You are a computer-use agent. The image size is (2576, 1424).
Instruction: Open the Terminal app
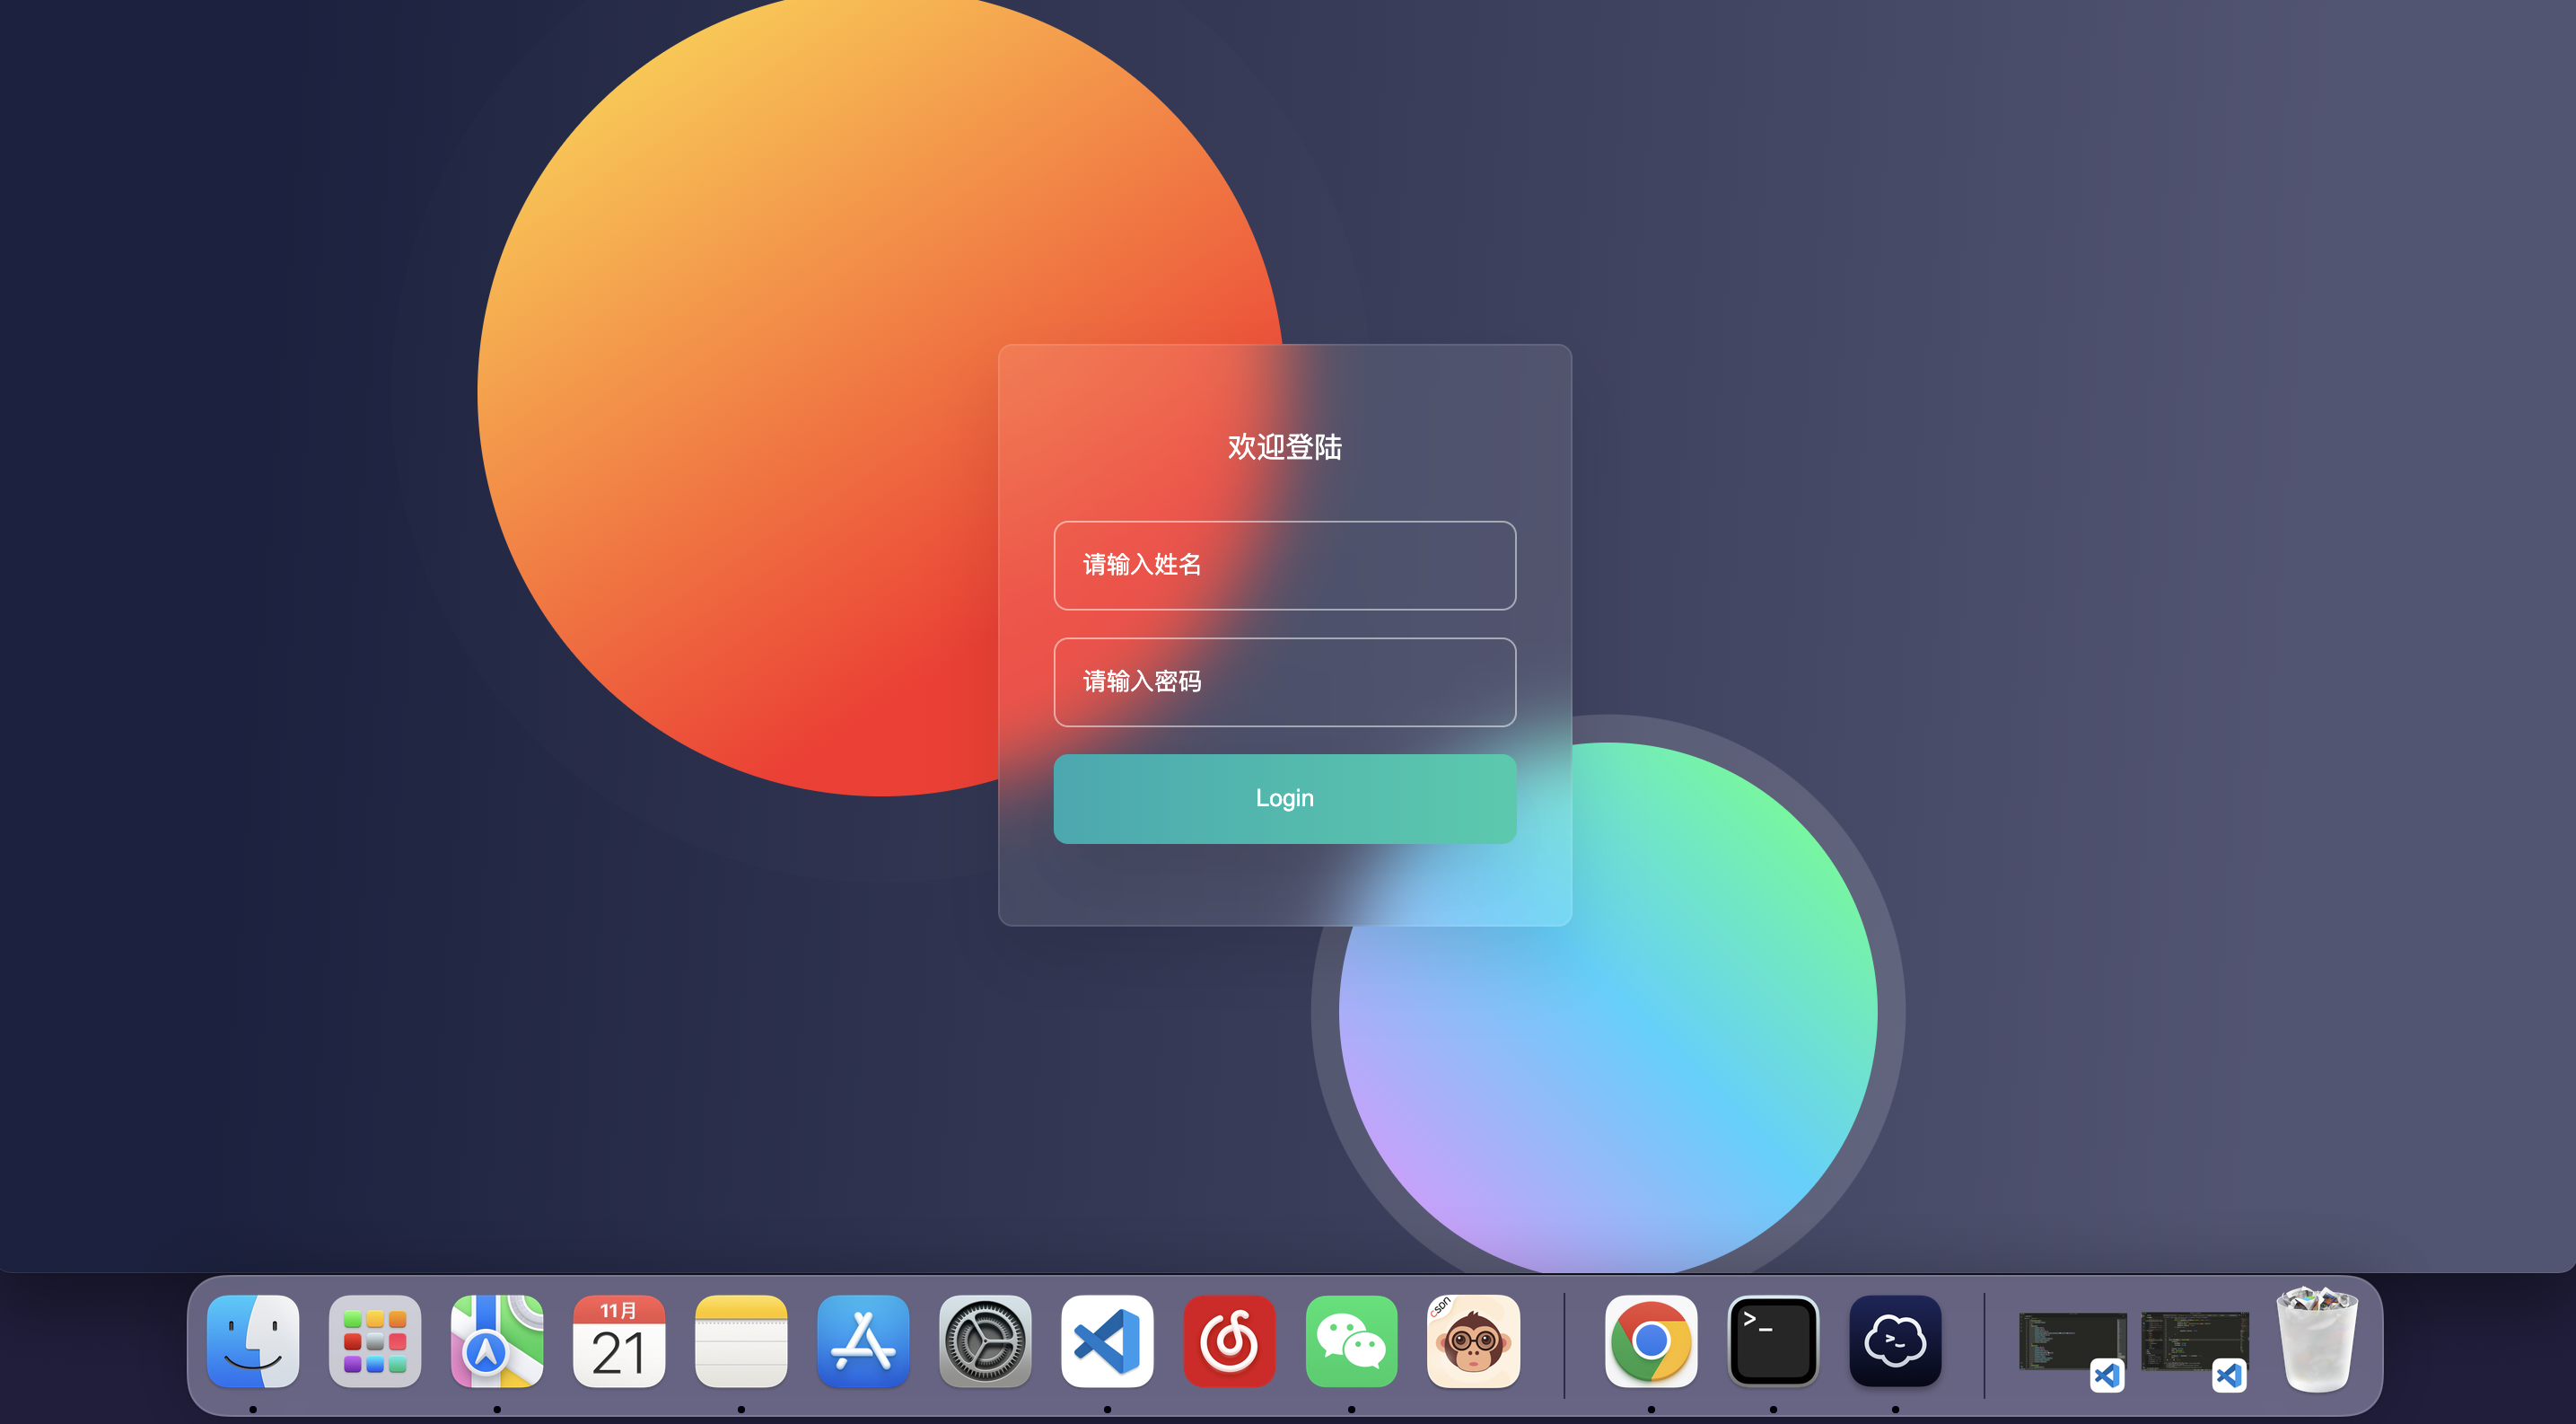point(1773,1341)
